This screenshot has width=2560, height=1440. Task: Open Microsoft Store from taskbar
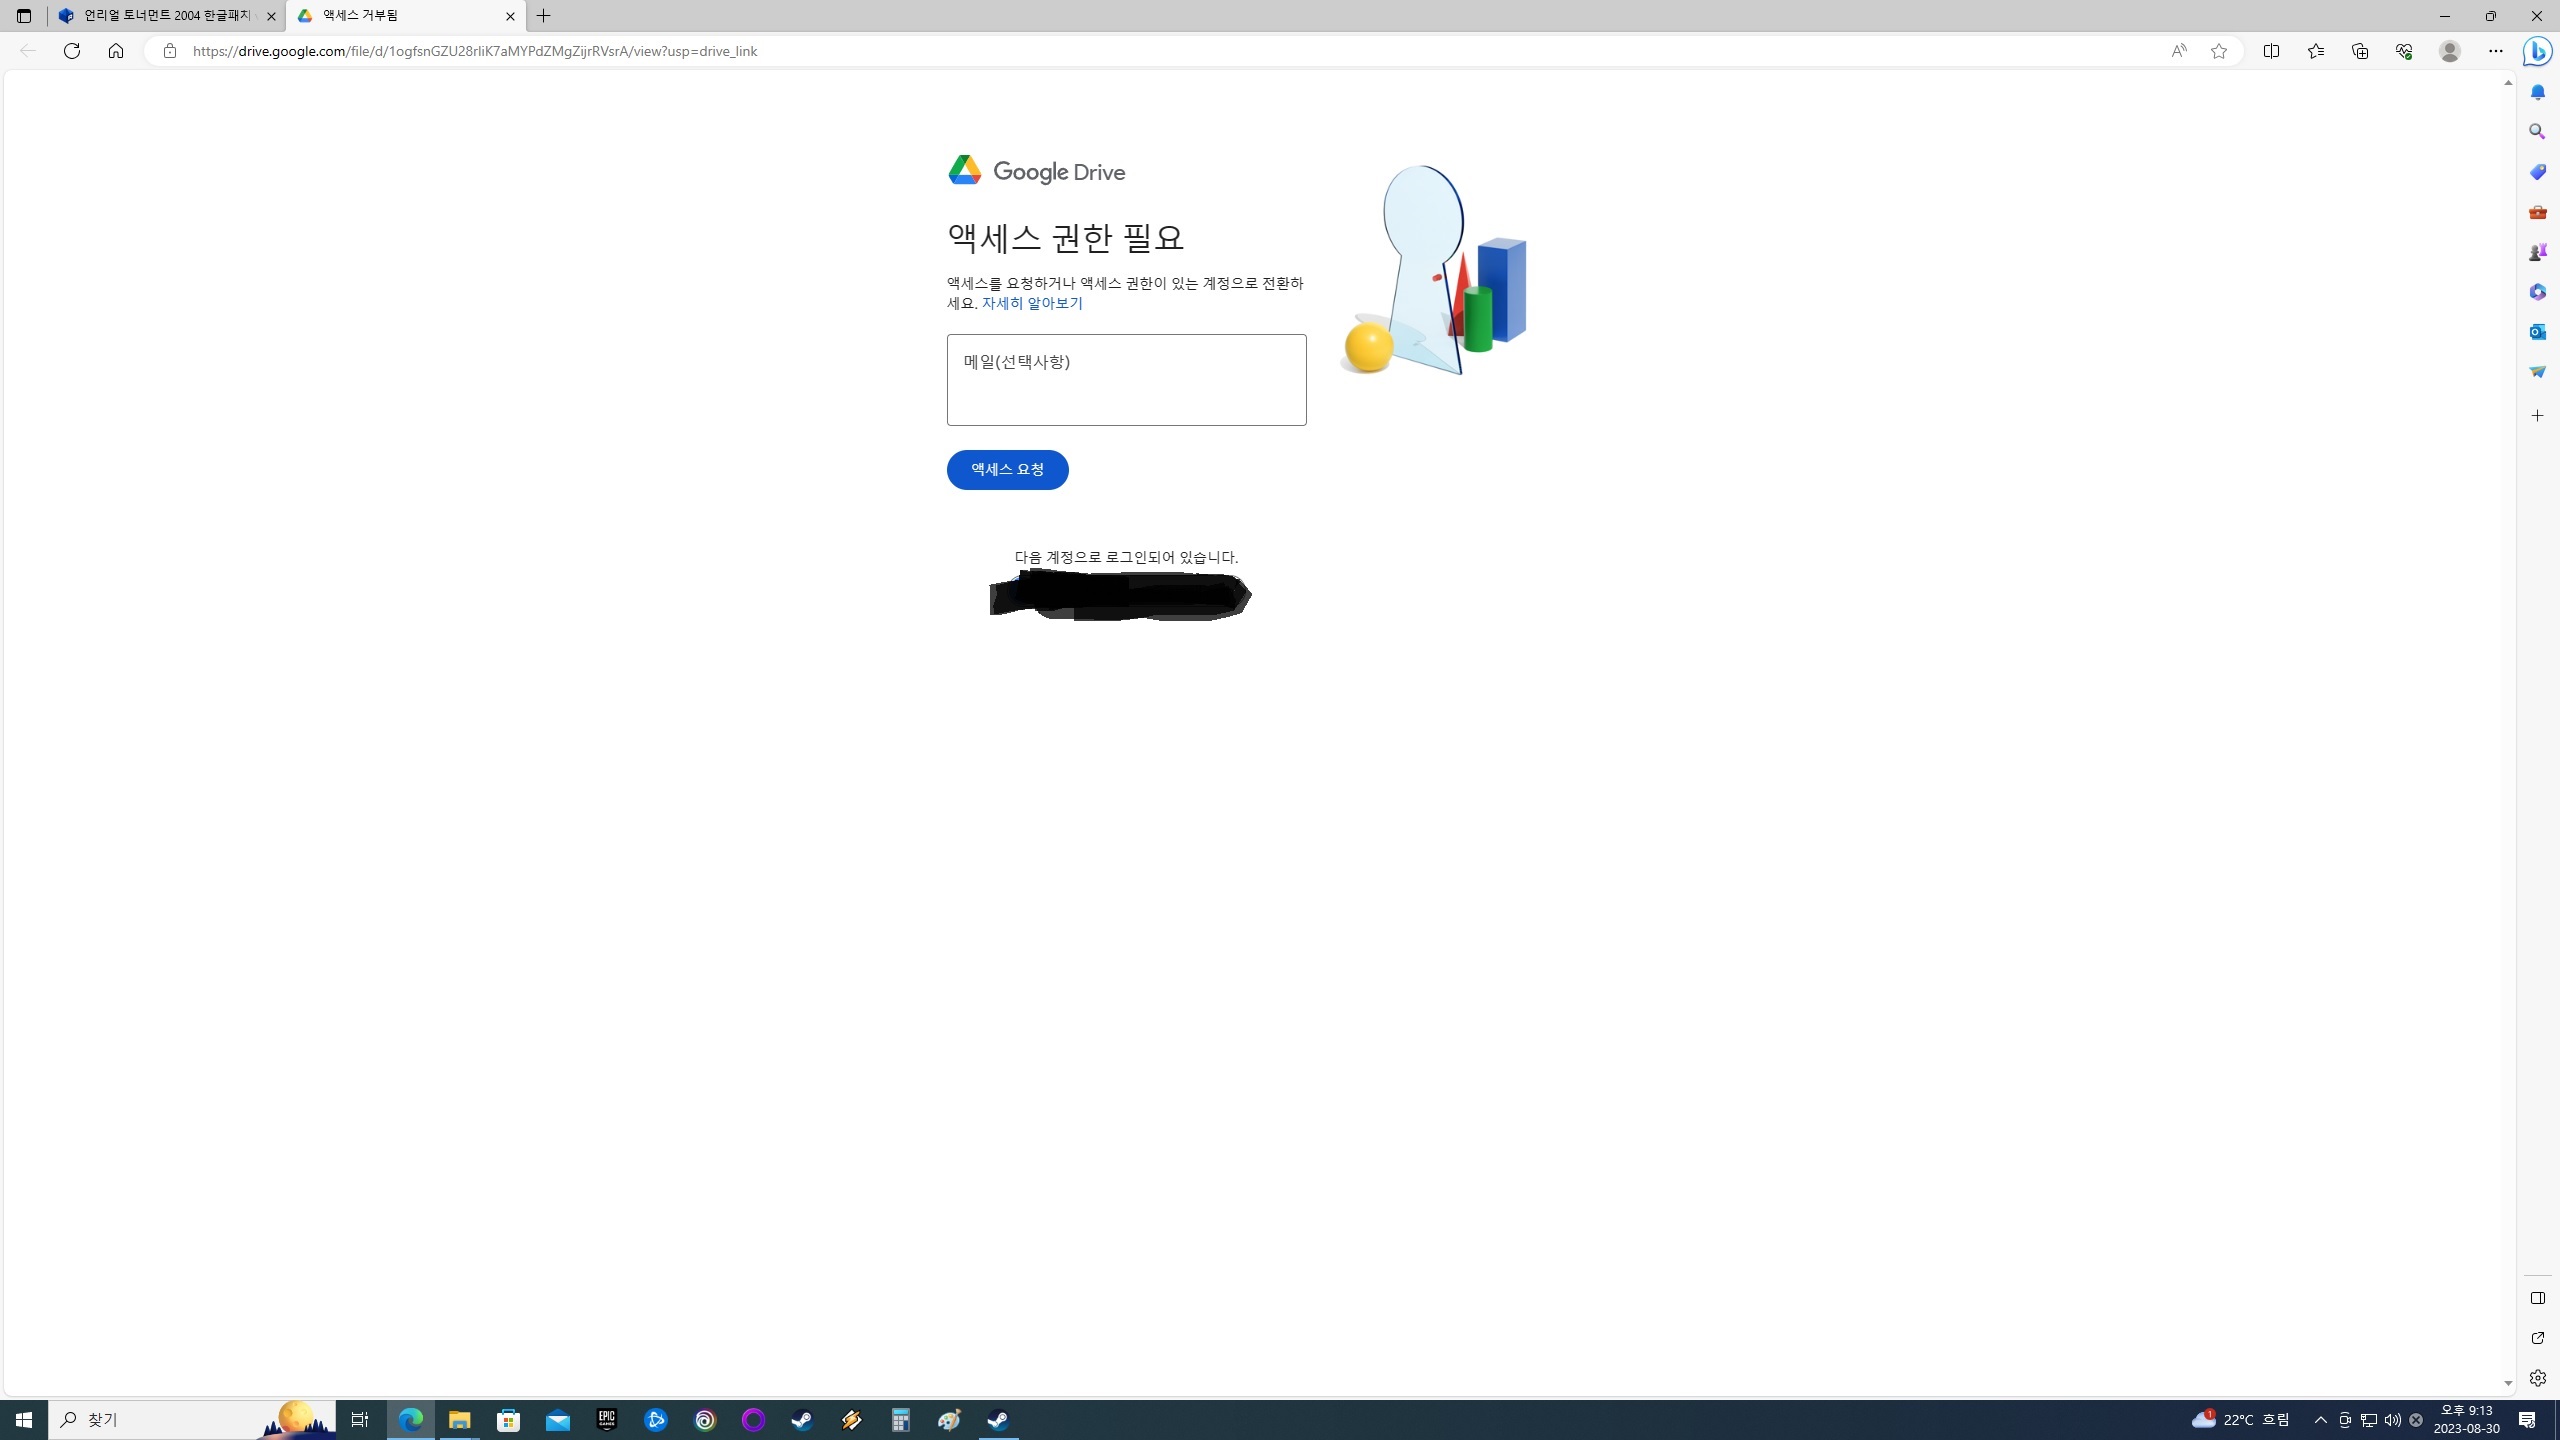click(509, 1420)
